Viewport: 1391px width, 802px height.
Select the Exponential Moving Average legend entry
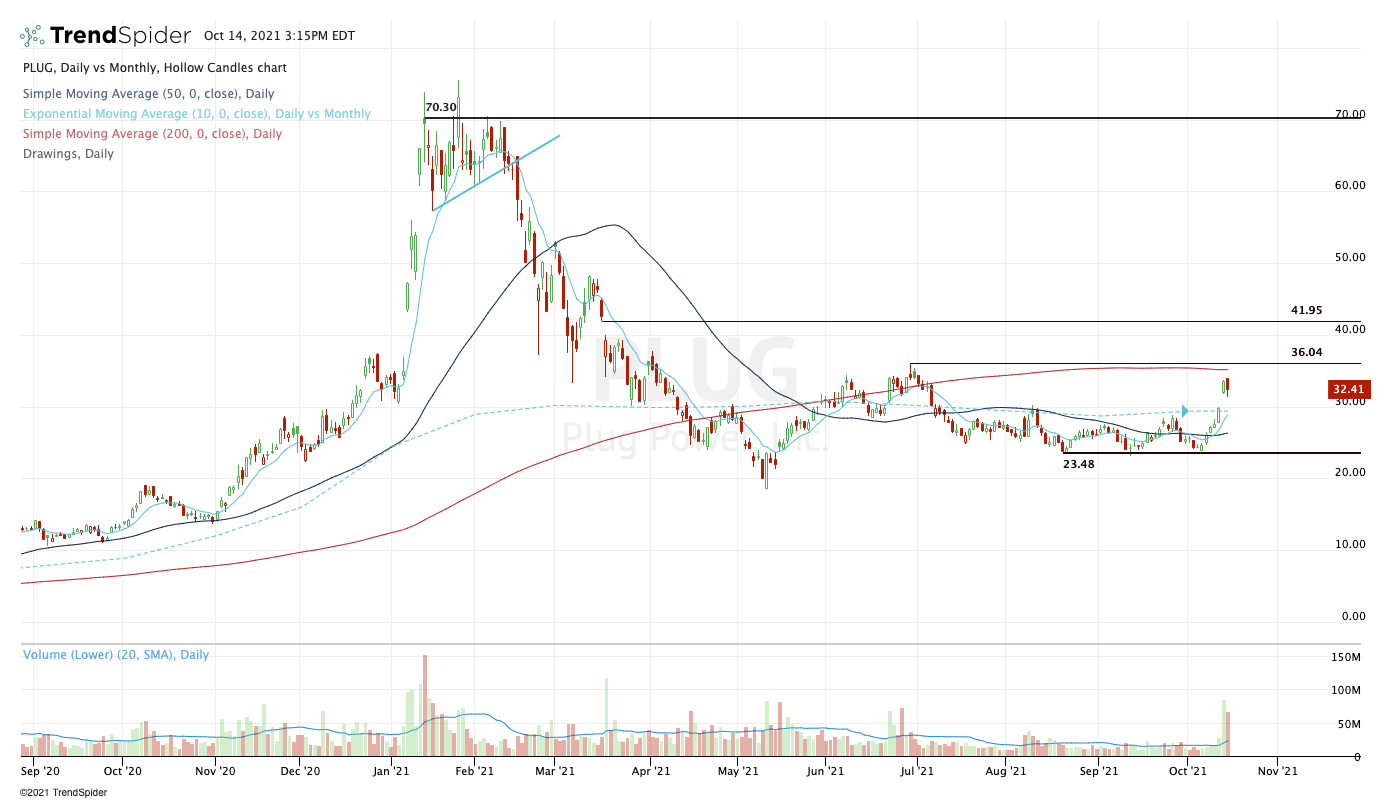point(195,114)
